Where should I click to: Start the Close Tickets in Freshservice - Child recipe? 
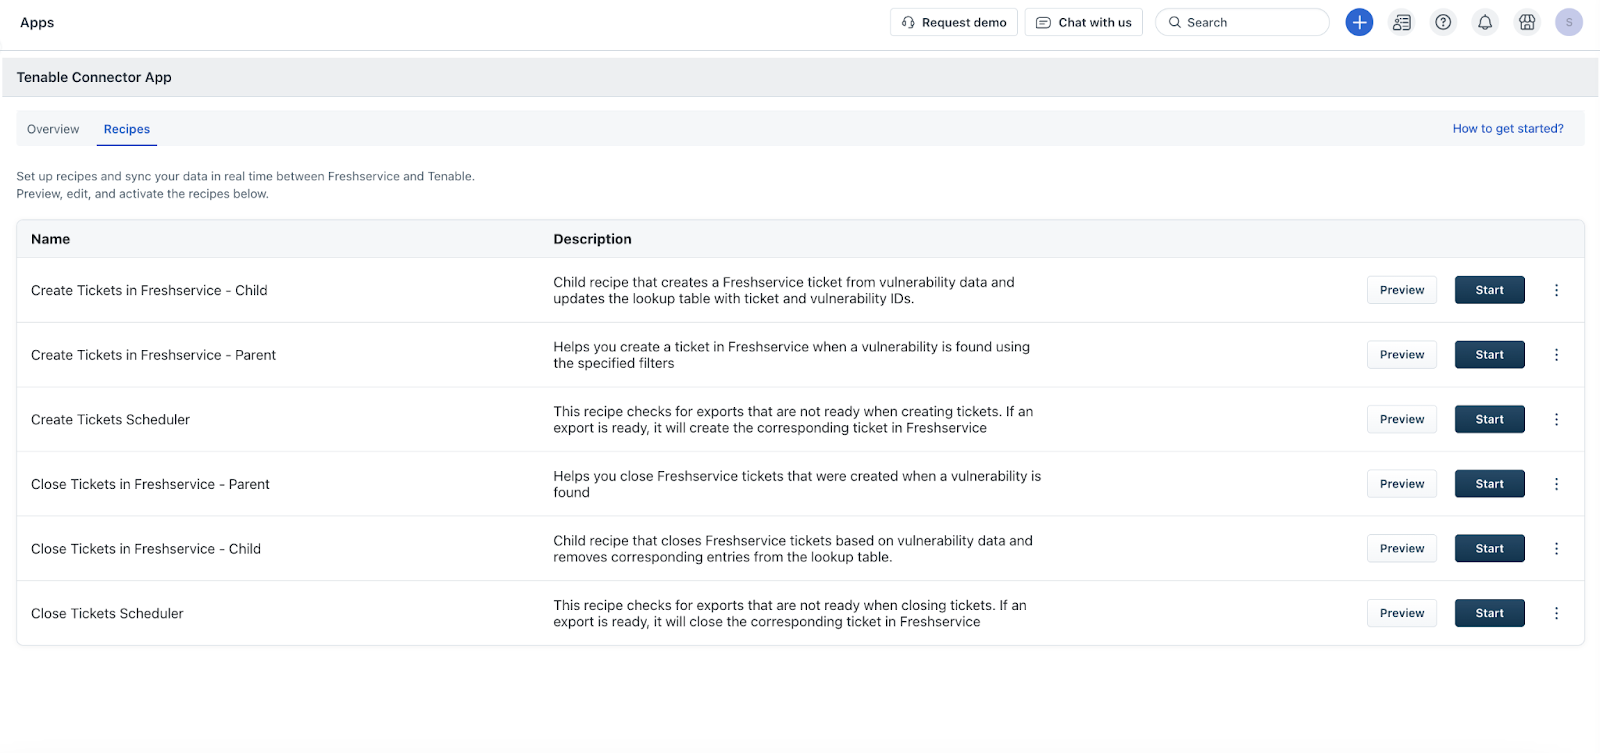coord(1489,548)
